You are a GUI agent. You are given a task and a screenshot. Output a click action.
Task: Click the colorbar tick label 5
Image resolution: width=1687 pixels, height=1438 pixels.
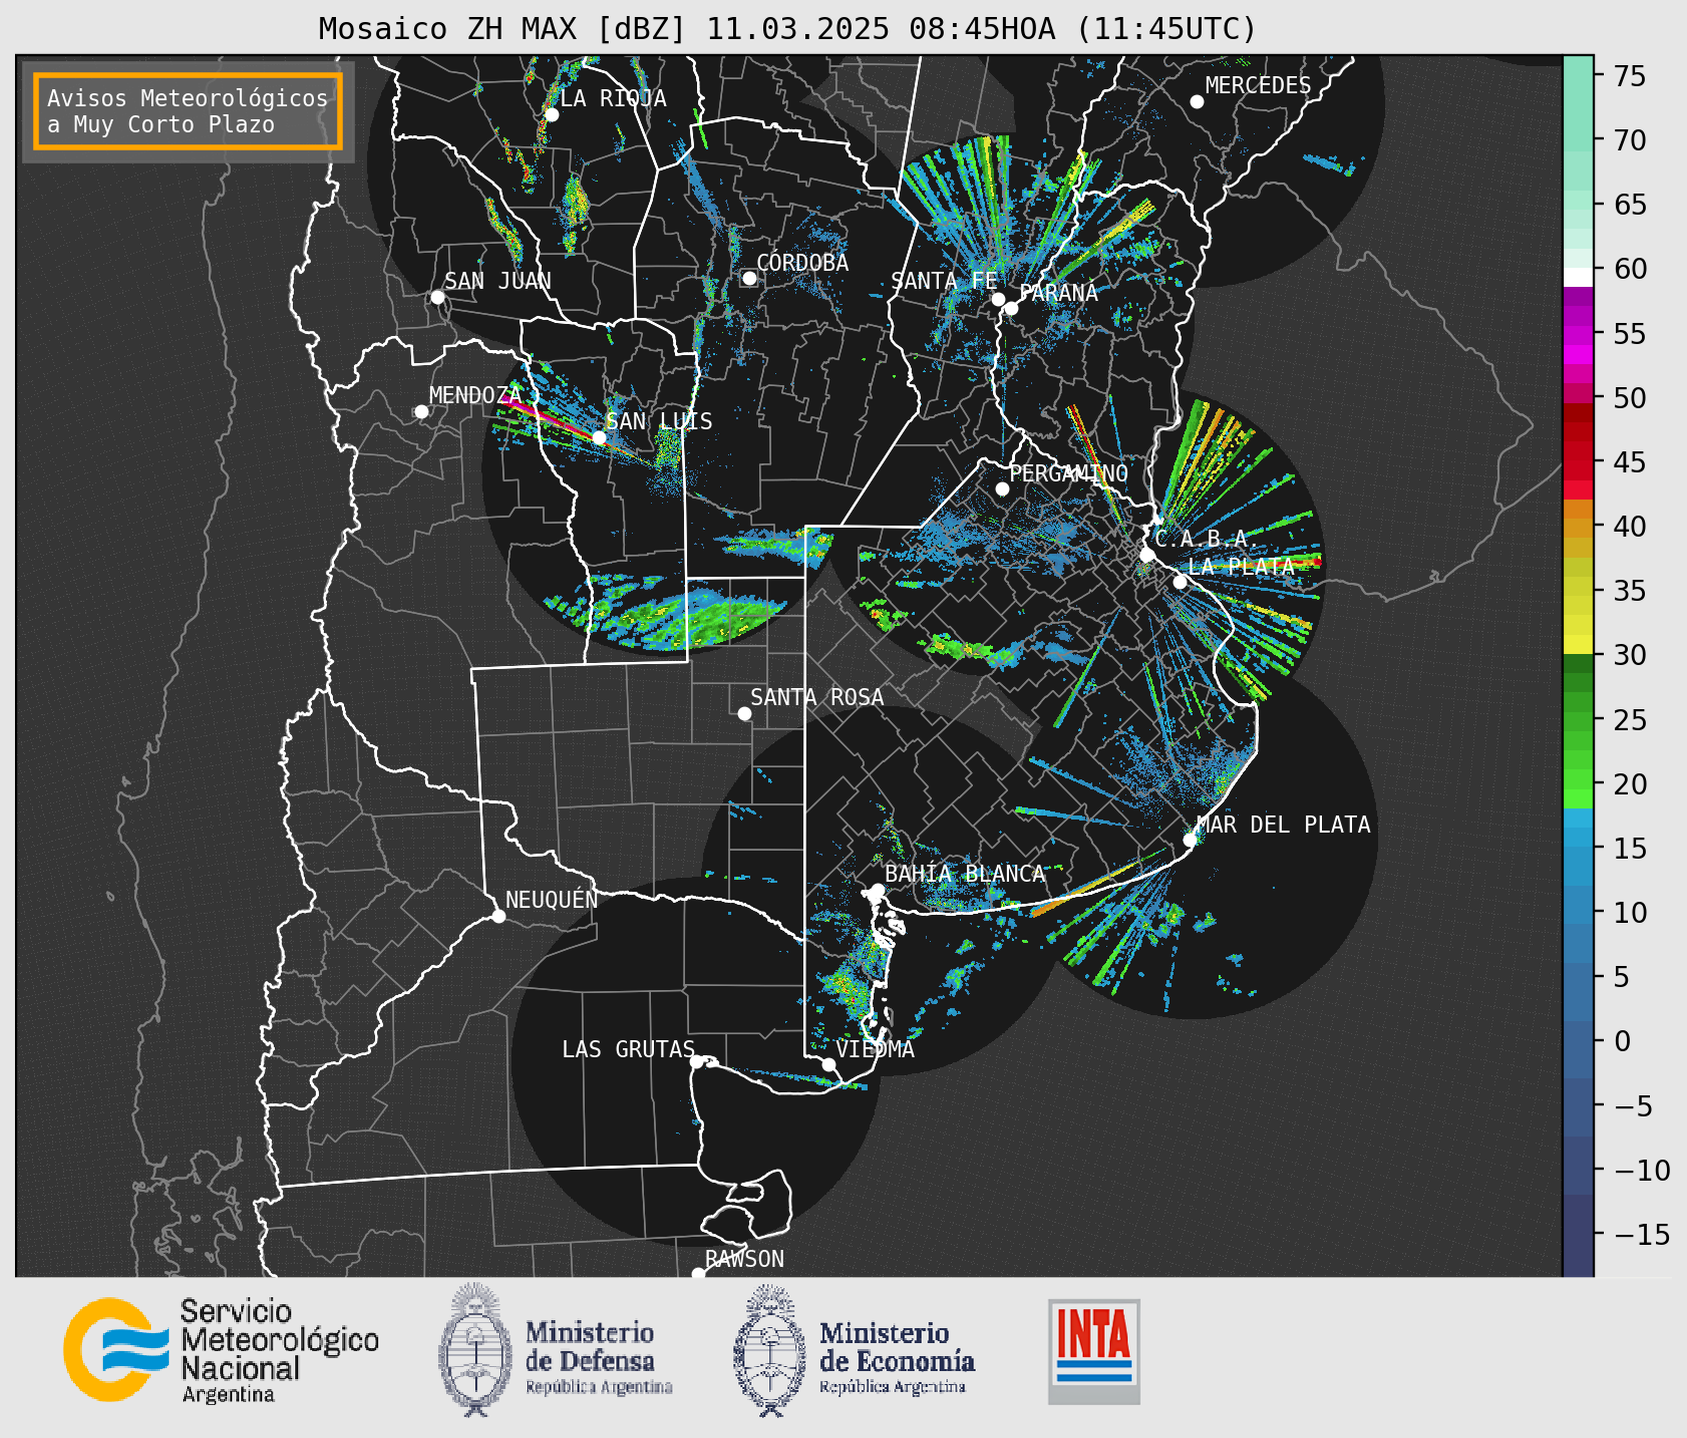pos(1621,976)
